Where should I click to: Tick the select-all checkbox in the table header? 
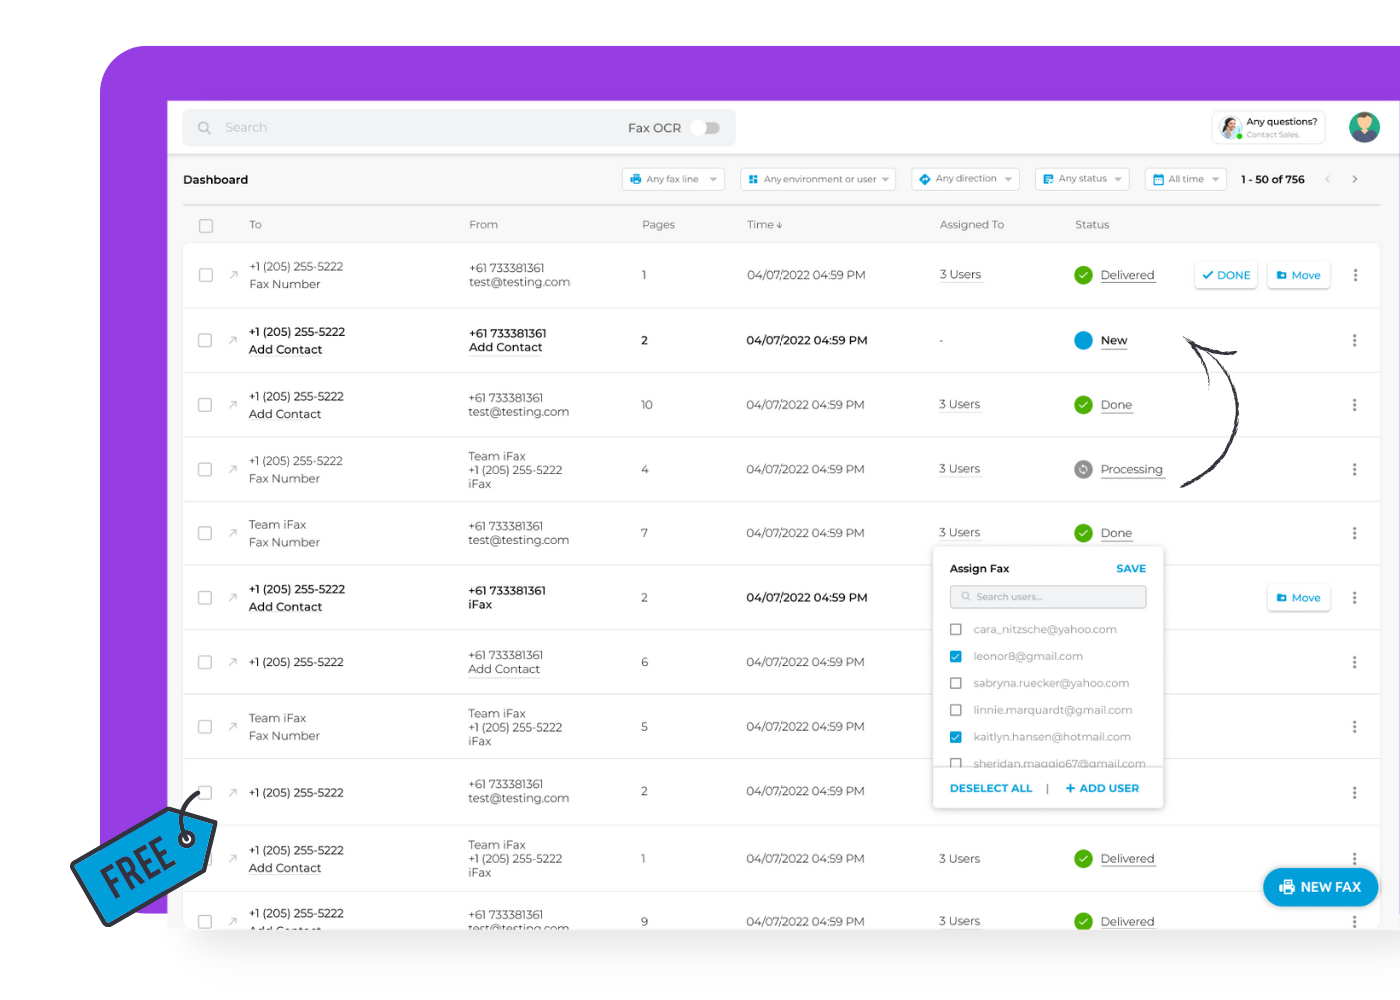tap(206, 226)
